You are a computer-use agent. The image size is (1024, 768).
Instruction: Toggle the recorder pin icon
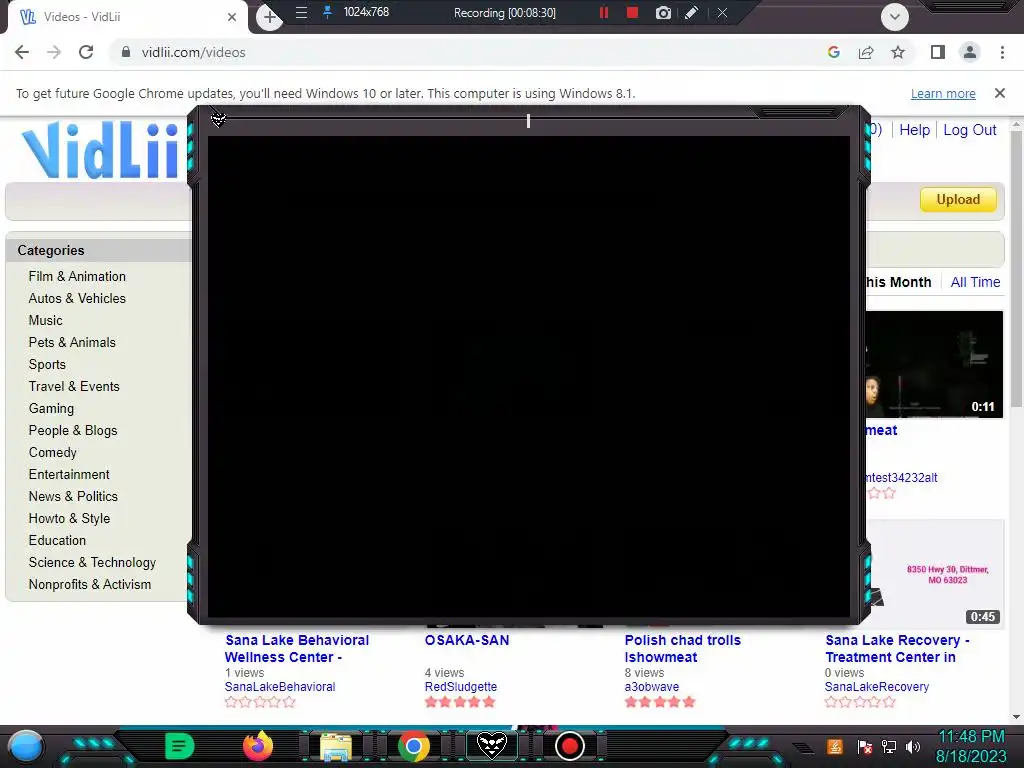(327, 12)
